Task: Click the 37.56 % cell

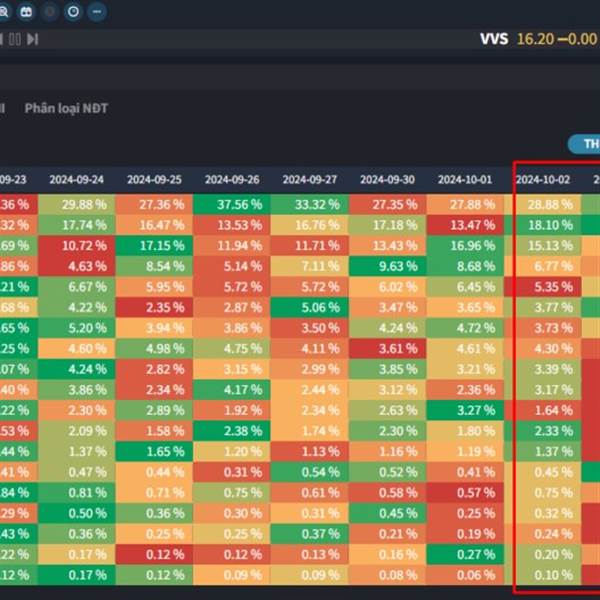Action: click(232, 204)
